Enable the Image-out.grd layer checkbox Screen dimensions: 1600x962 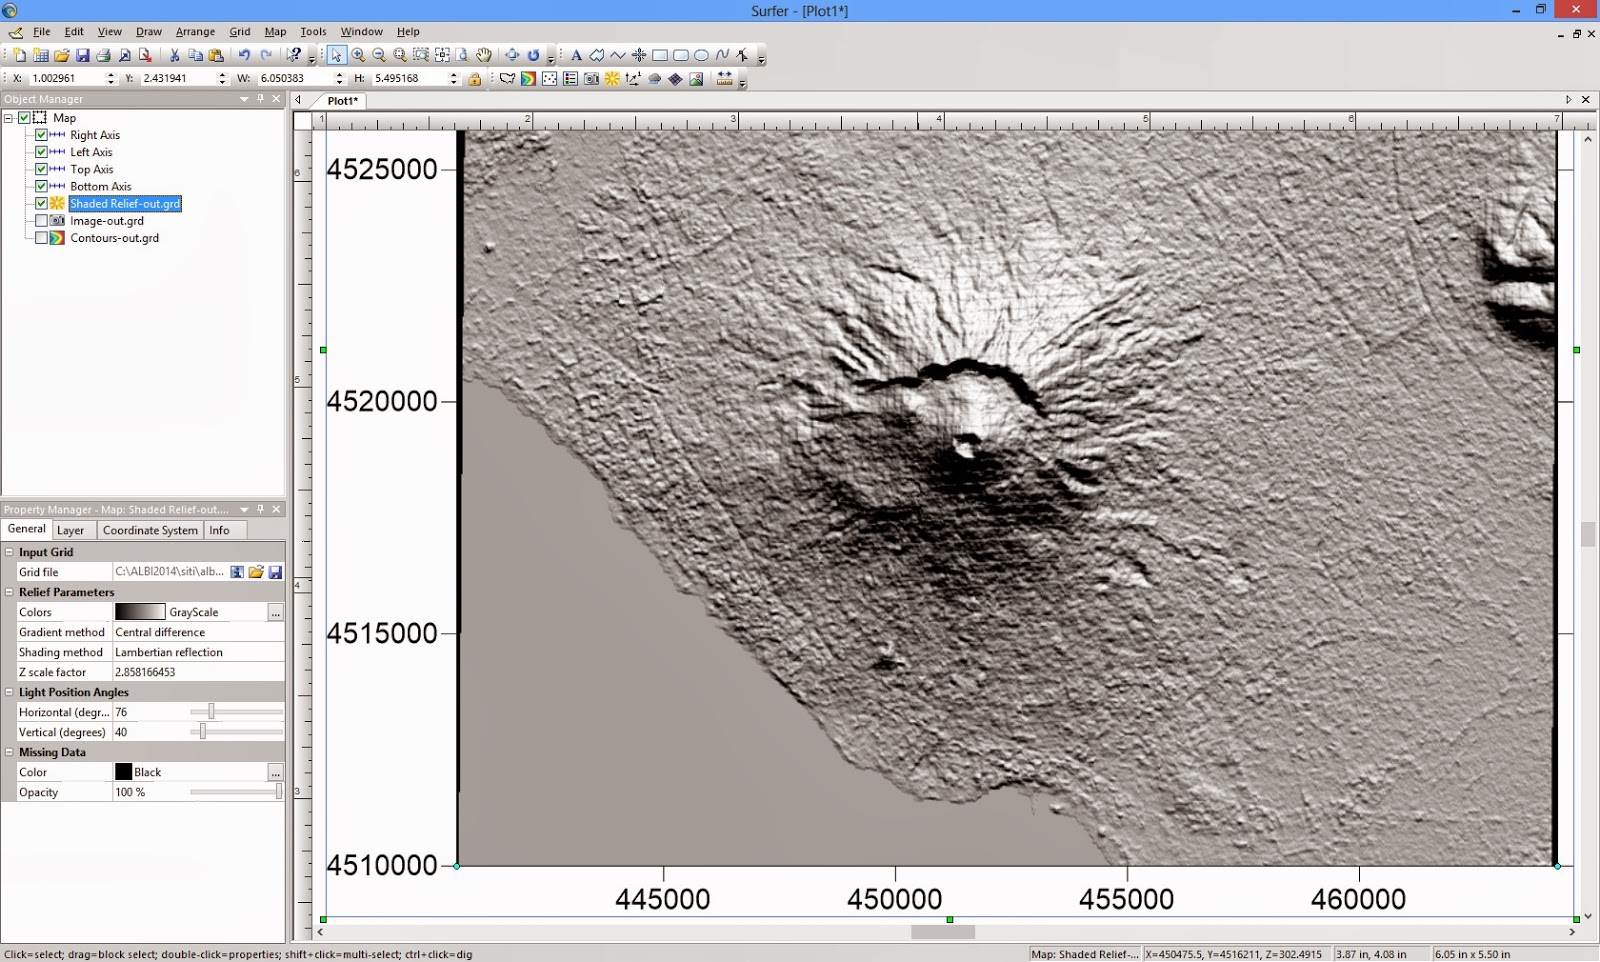pyautogui.click(x=41, y=221)
